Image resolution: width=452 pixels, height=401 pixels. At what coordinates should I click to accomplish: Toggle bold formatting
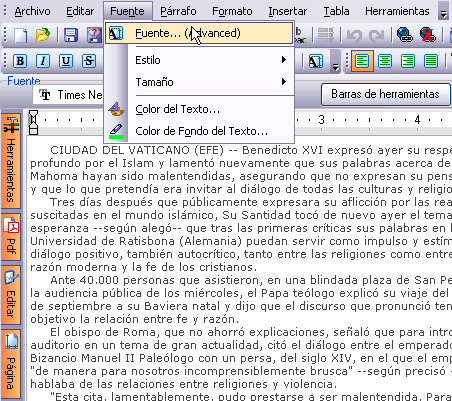pyautogui.click(x=20, y=61)
